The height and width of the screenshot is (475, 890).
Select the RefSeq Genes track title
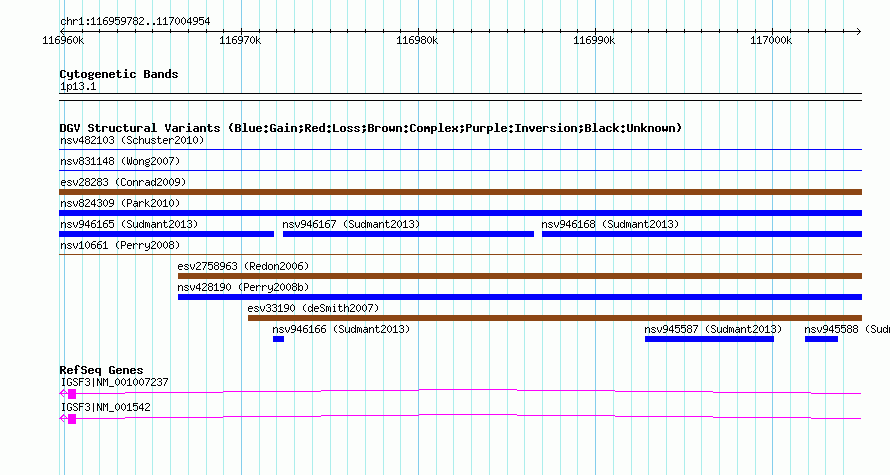(x=101, y=370)
